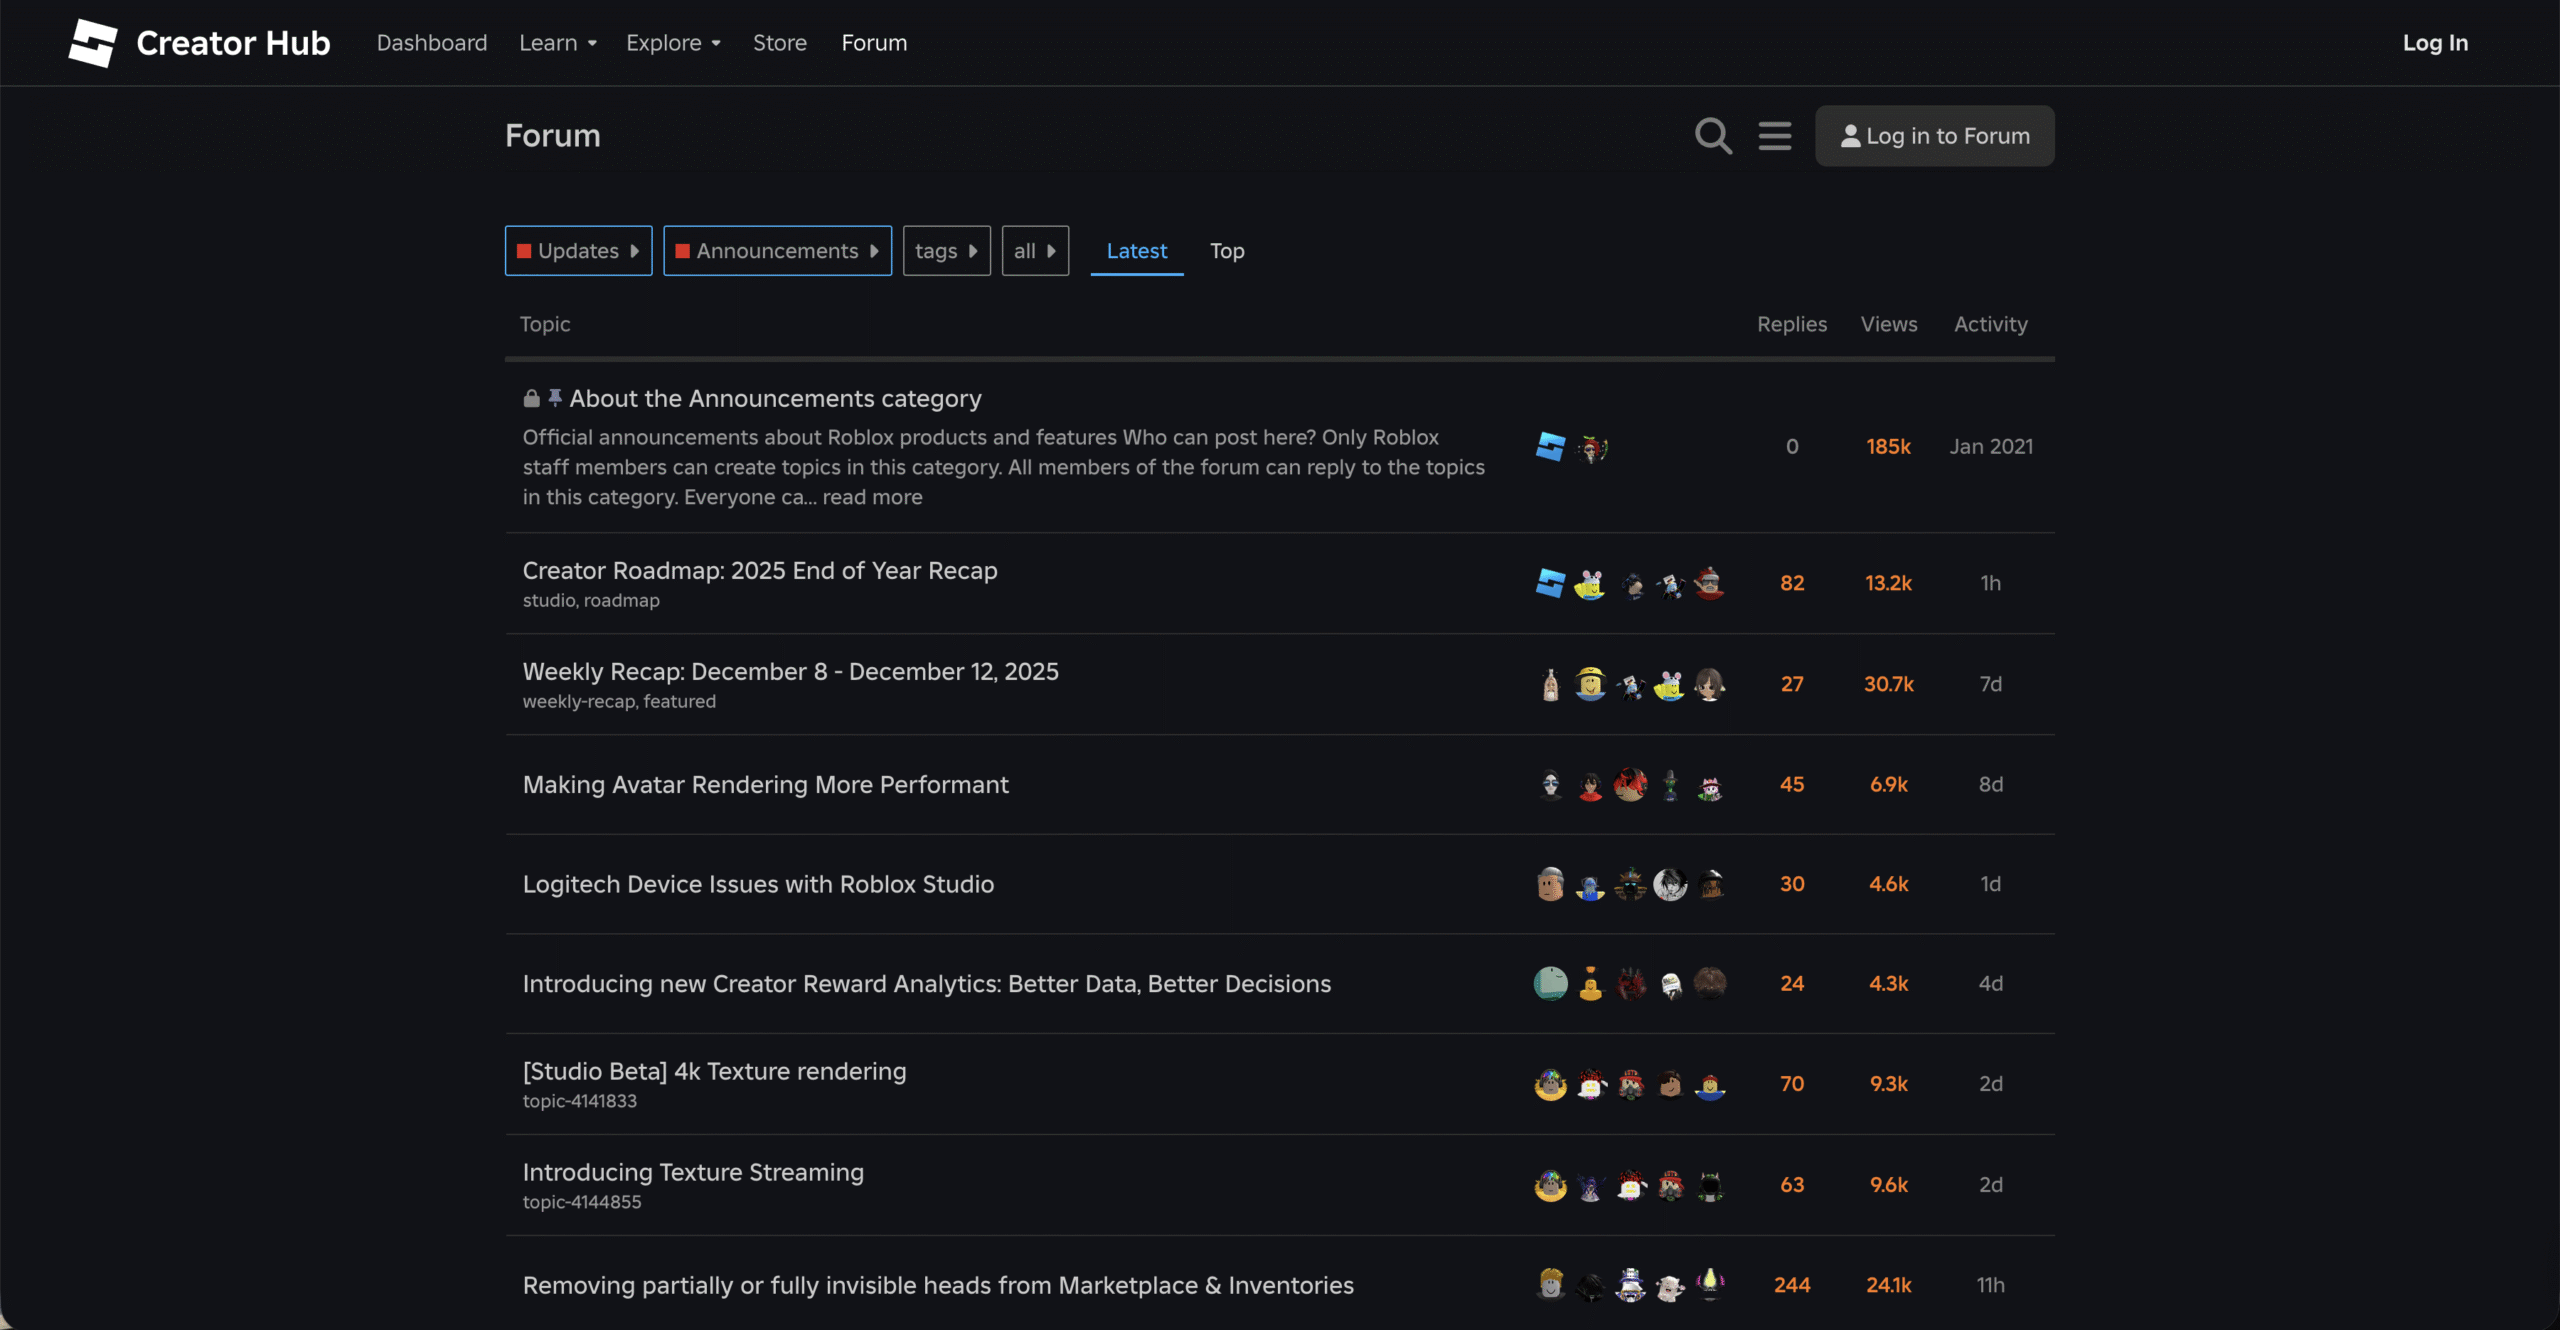This screenshot has height=1330, width=2560.
Task: Open Removing partially or fully invisible heads topic
Action: tap(938, 1285)
